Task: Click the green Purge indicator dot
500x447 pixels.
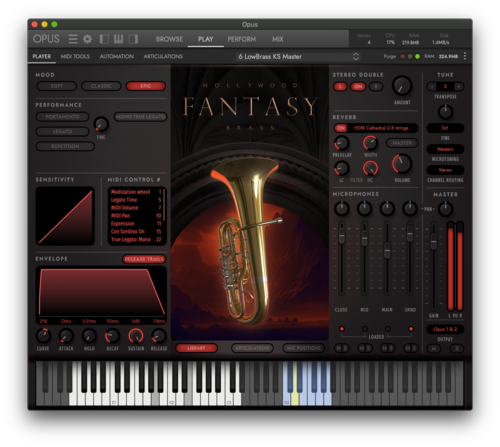Action: coord(417,56)
